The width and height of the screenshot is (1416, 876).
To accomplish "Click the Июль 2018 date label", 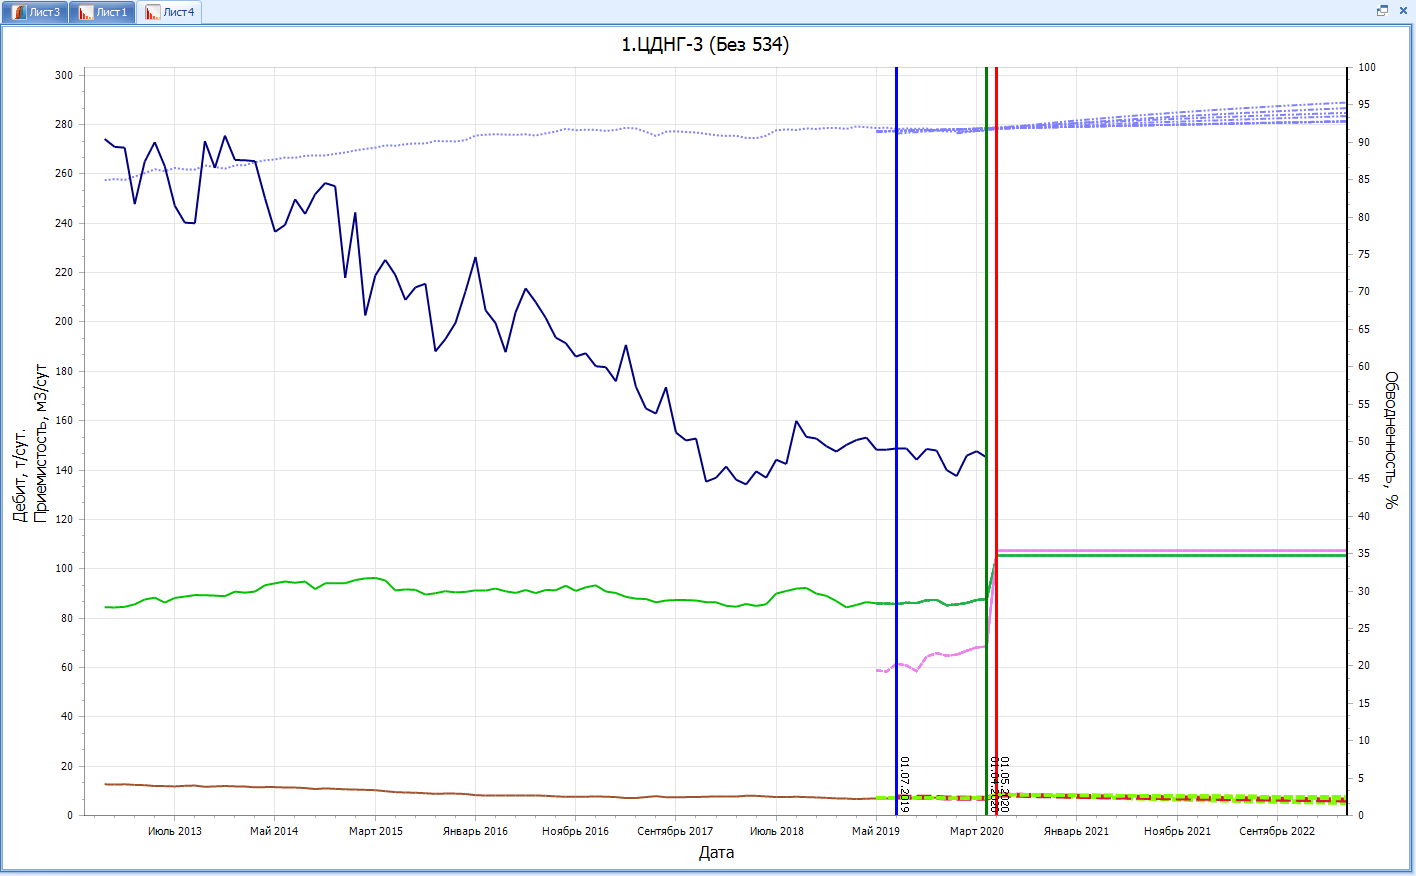I will click(777, 831).
